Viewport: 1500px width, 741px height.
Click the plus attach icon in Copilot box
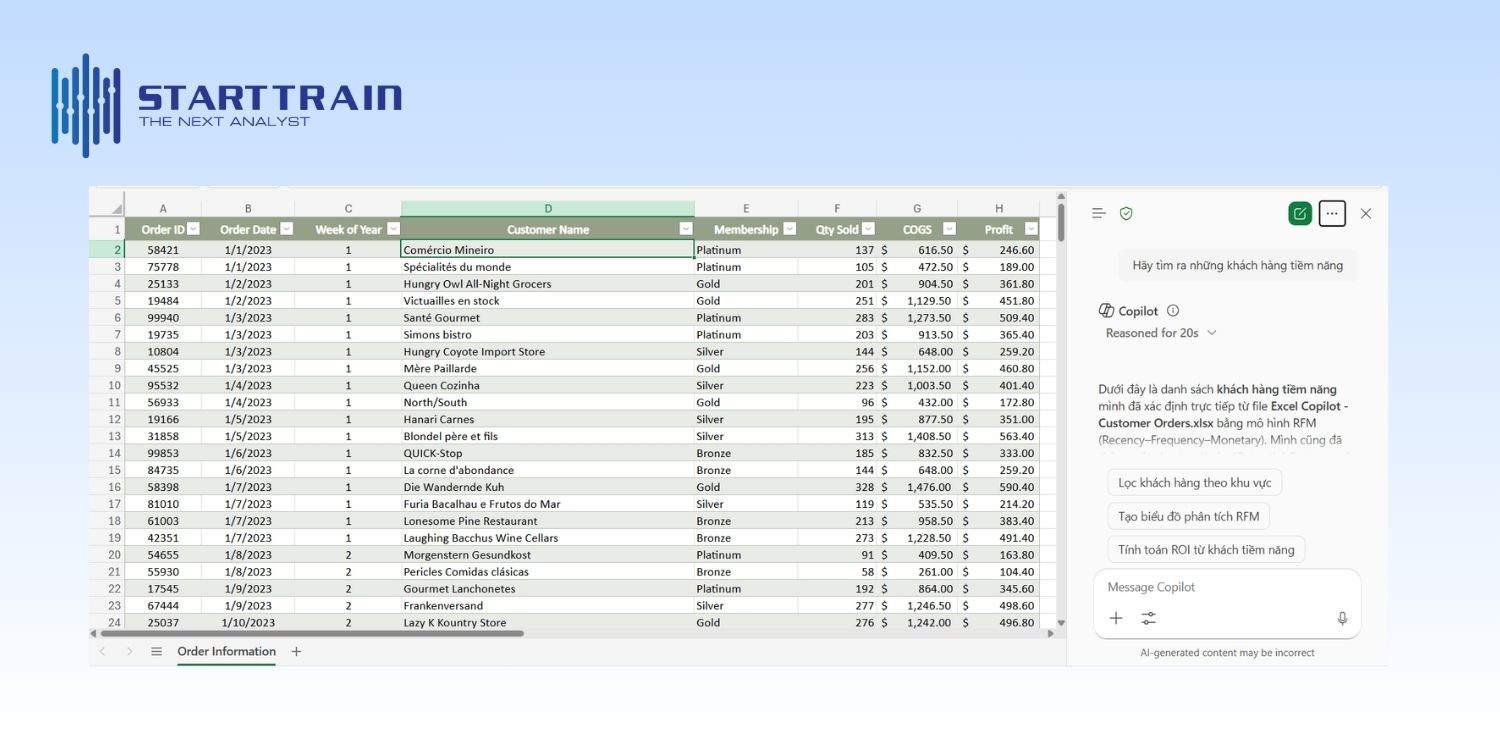tap(1116, 619)
